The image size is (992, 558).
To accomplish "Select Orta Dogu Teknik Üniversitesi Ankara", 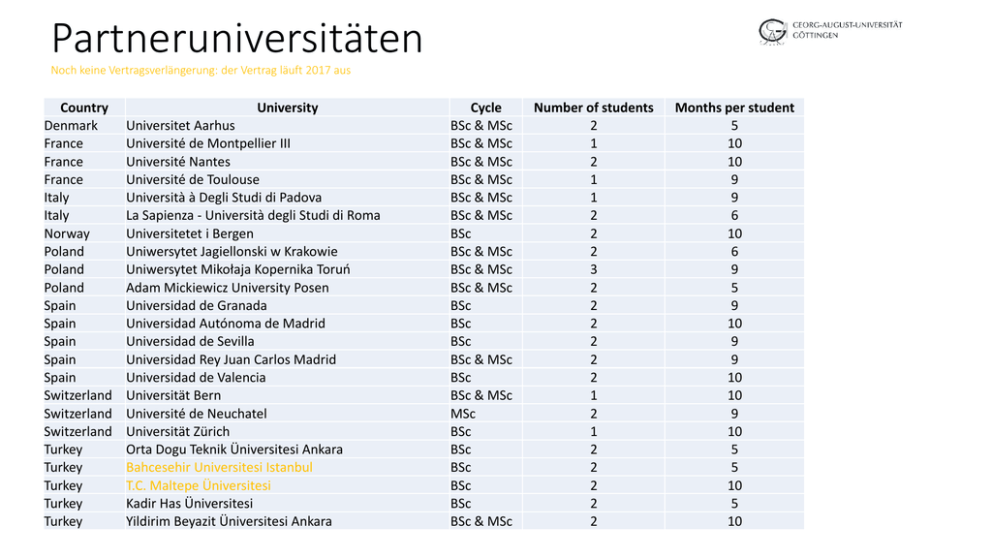I will point(234,449).
